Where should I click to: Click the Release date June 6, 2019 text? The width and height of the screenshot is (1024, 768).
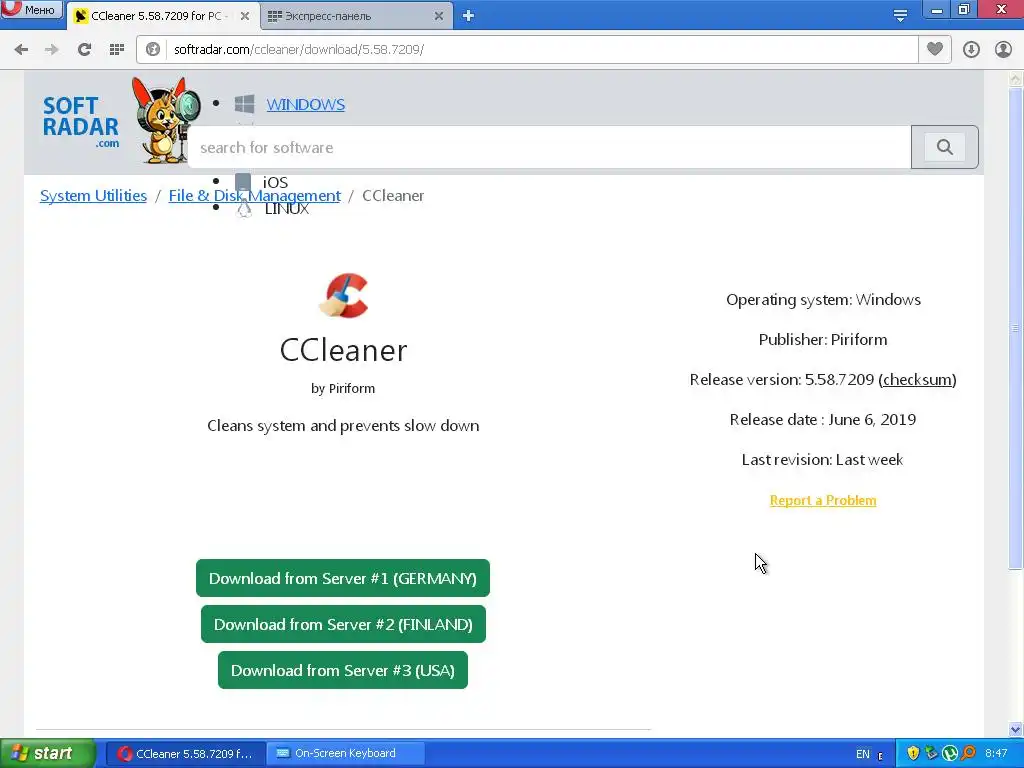[x=823, y=420]
